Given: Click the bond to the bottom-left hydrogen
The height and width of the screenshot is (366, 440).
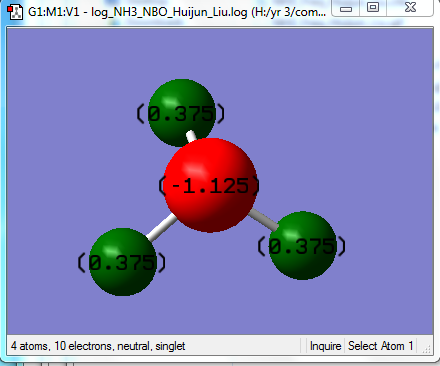Looking at the screenshot, I should (x=162, y=227).
